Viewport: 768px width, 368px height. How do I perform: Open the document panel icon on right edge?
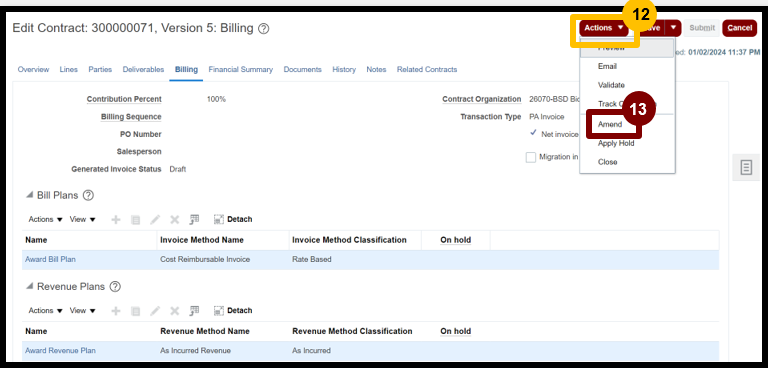[746, 167]
